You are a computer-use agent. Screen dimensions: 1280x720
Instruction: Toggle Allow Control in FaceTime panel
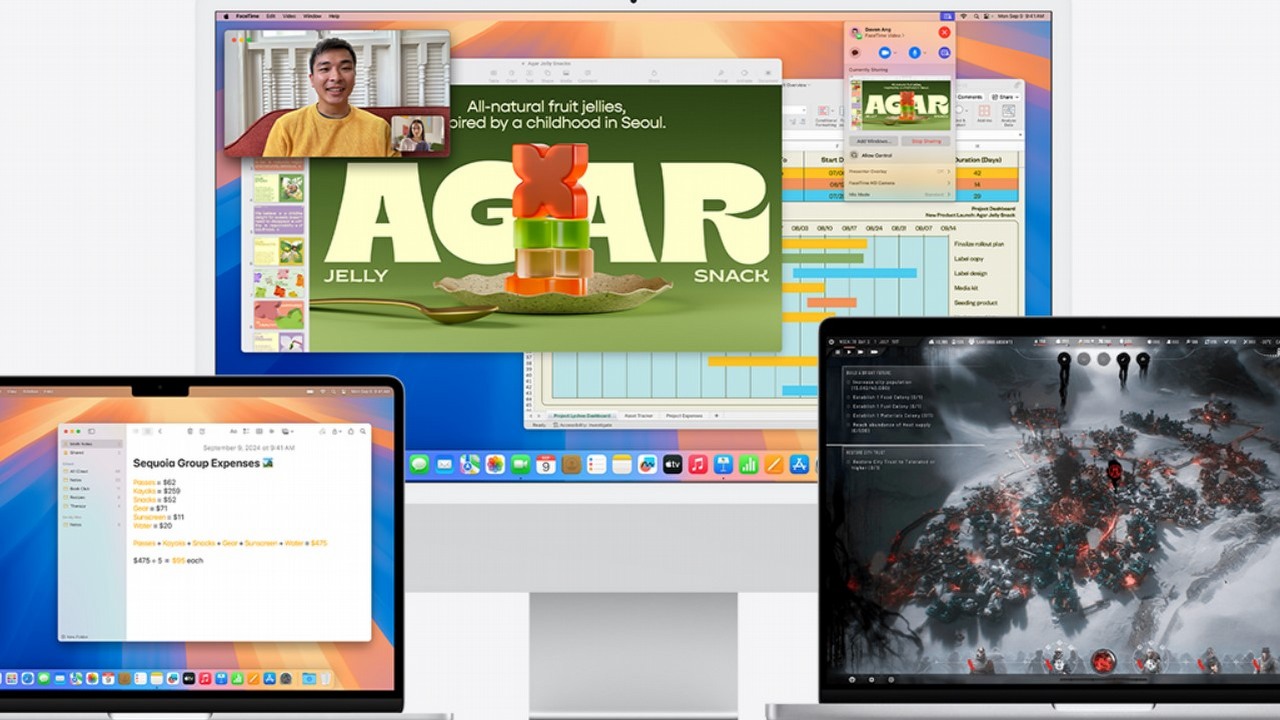coord(876,155)
